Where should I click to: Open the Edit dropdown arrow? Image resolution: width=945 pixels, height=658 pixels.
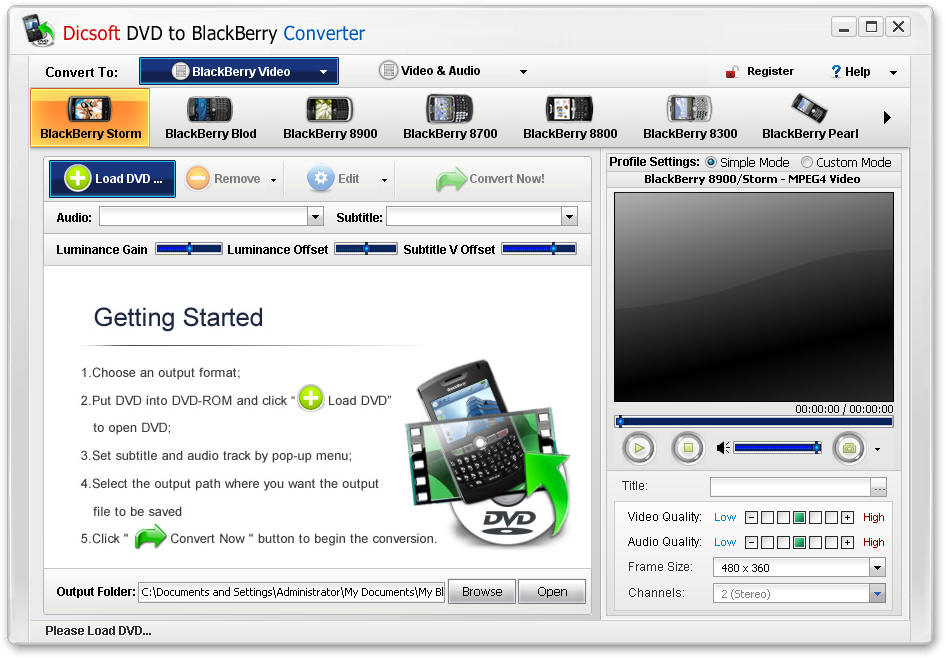pyautogui.click(x=384, y=180)
